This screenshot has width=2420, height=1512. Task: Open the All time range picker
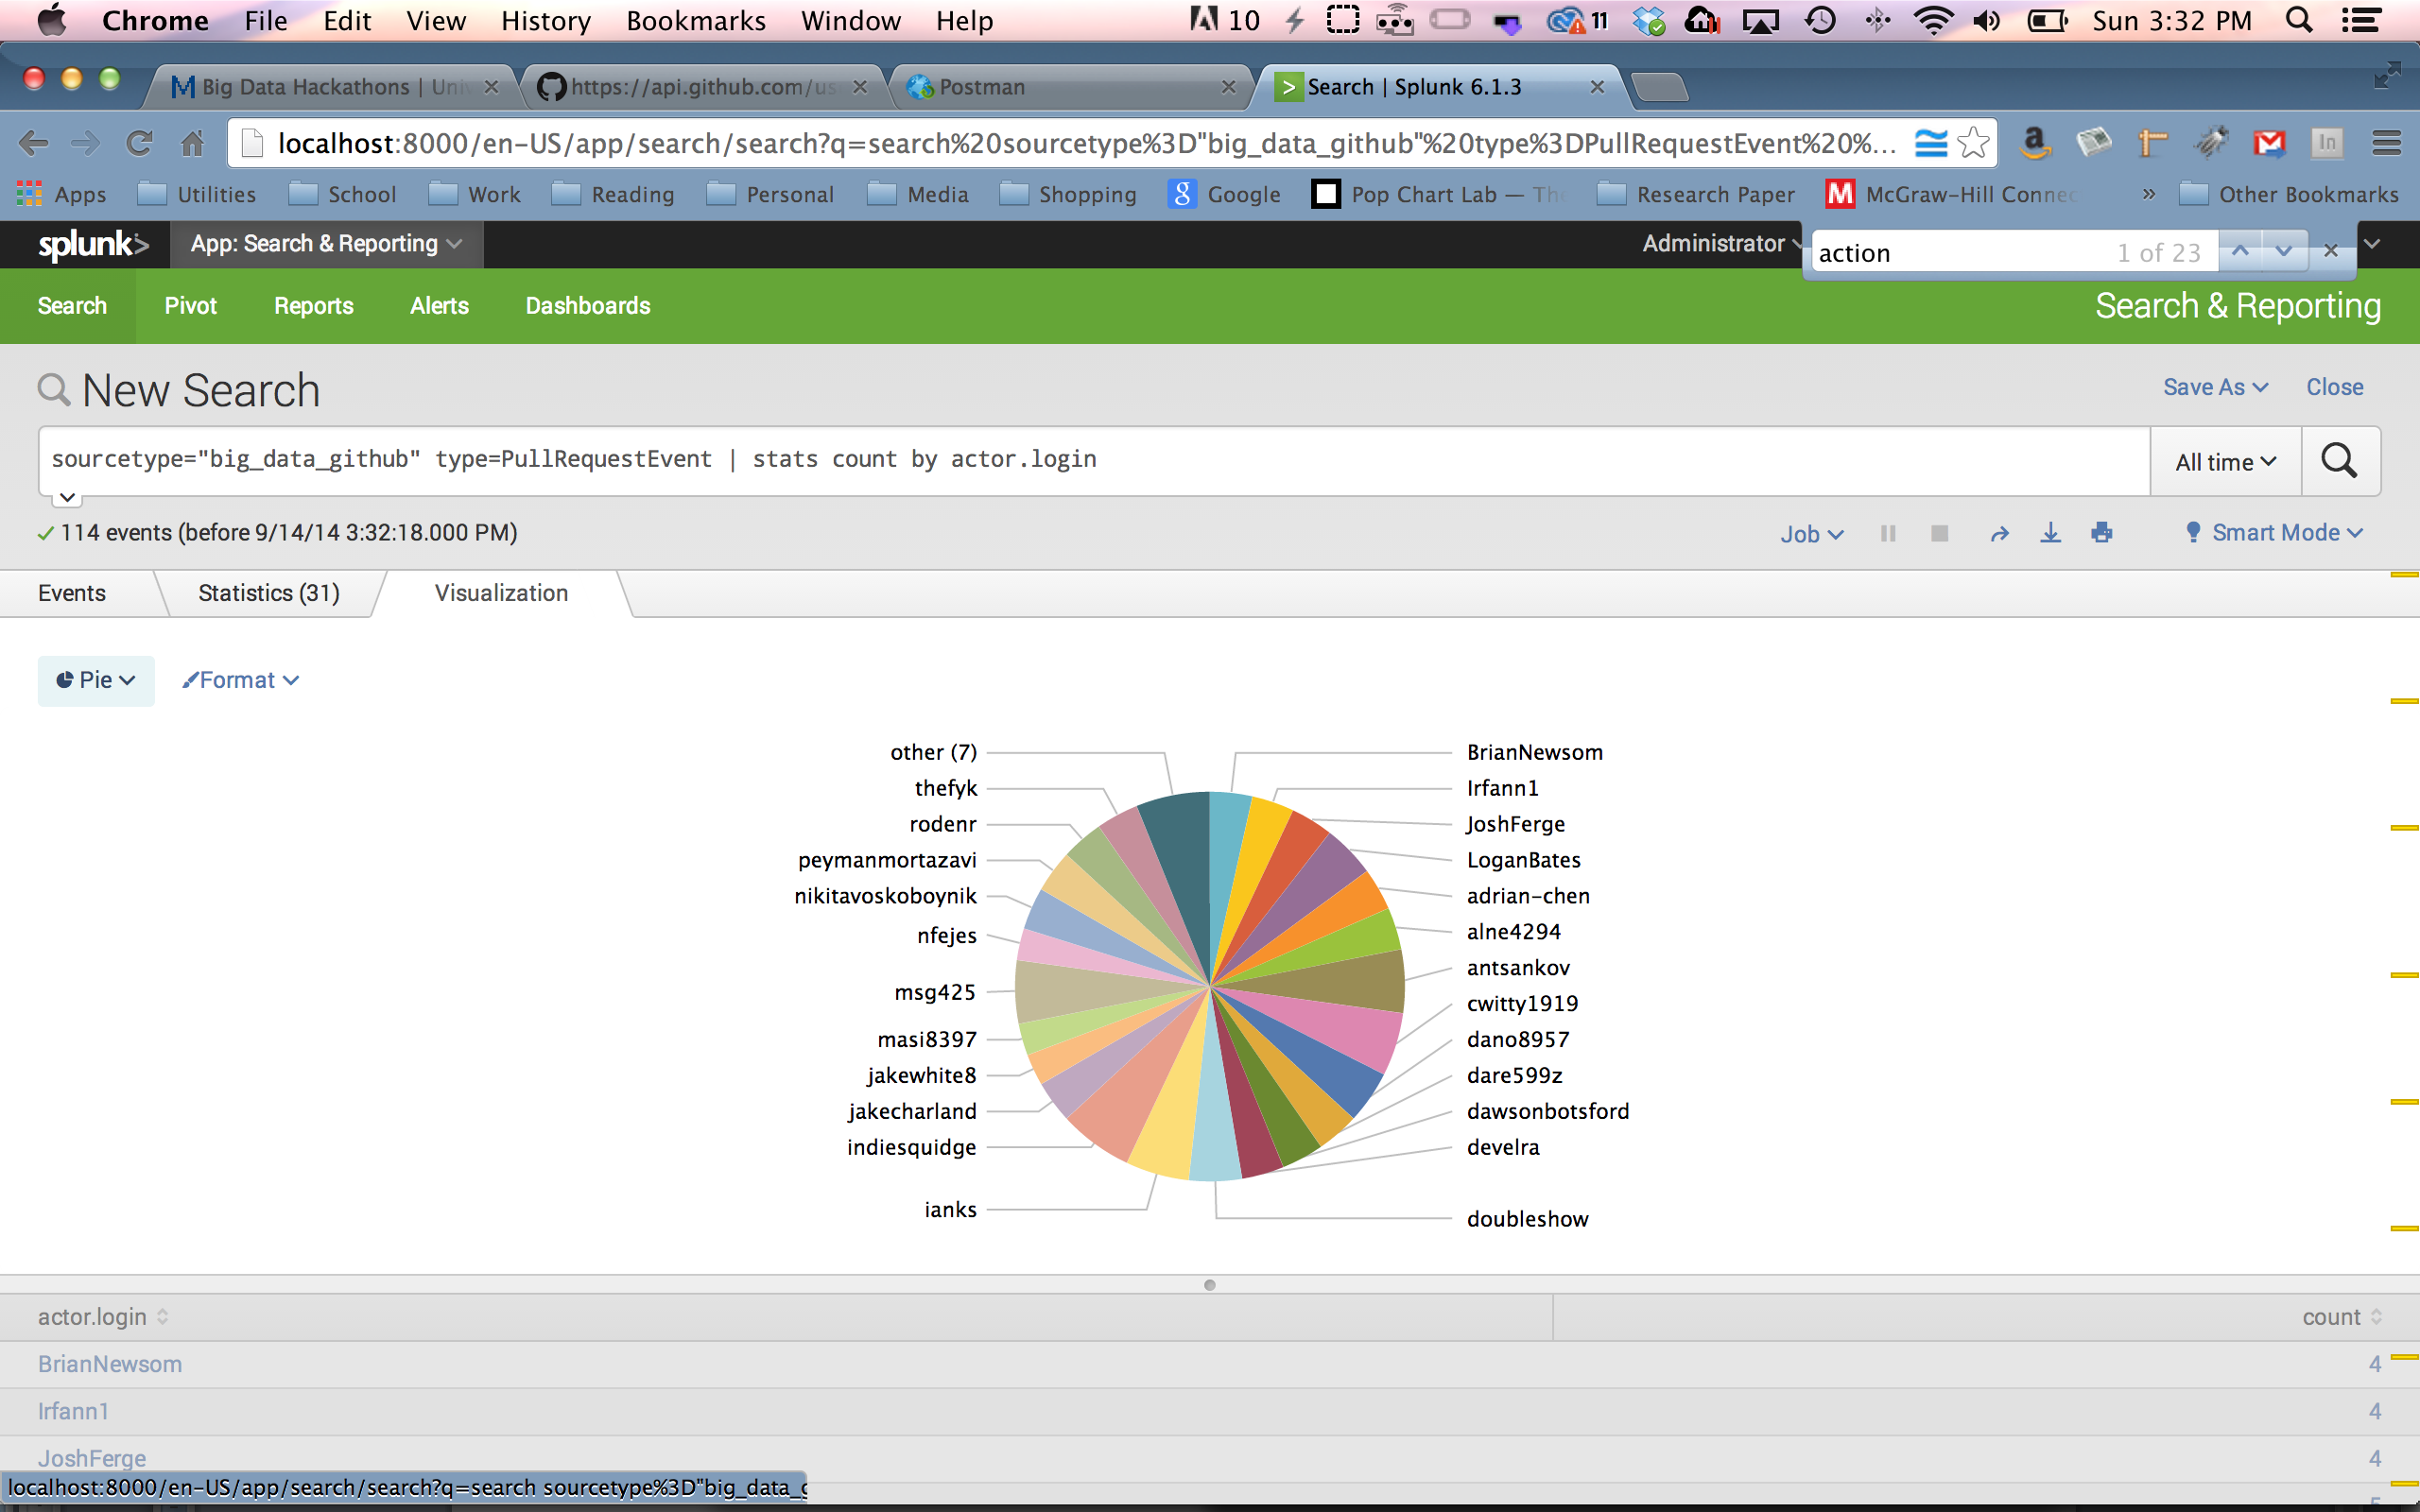[2225, 462]
